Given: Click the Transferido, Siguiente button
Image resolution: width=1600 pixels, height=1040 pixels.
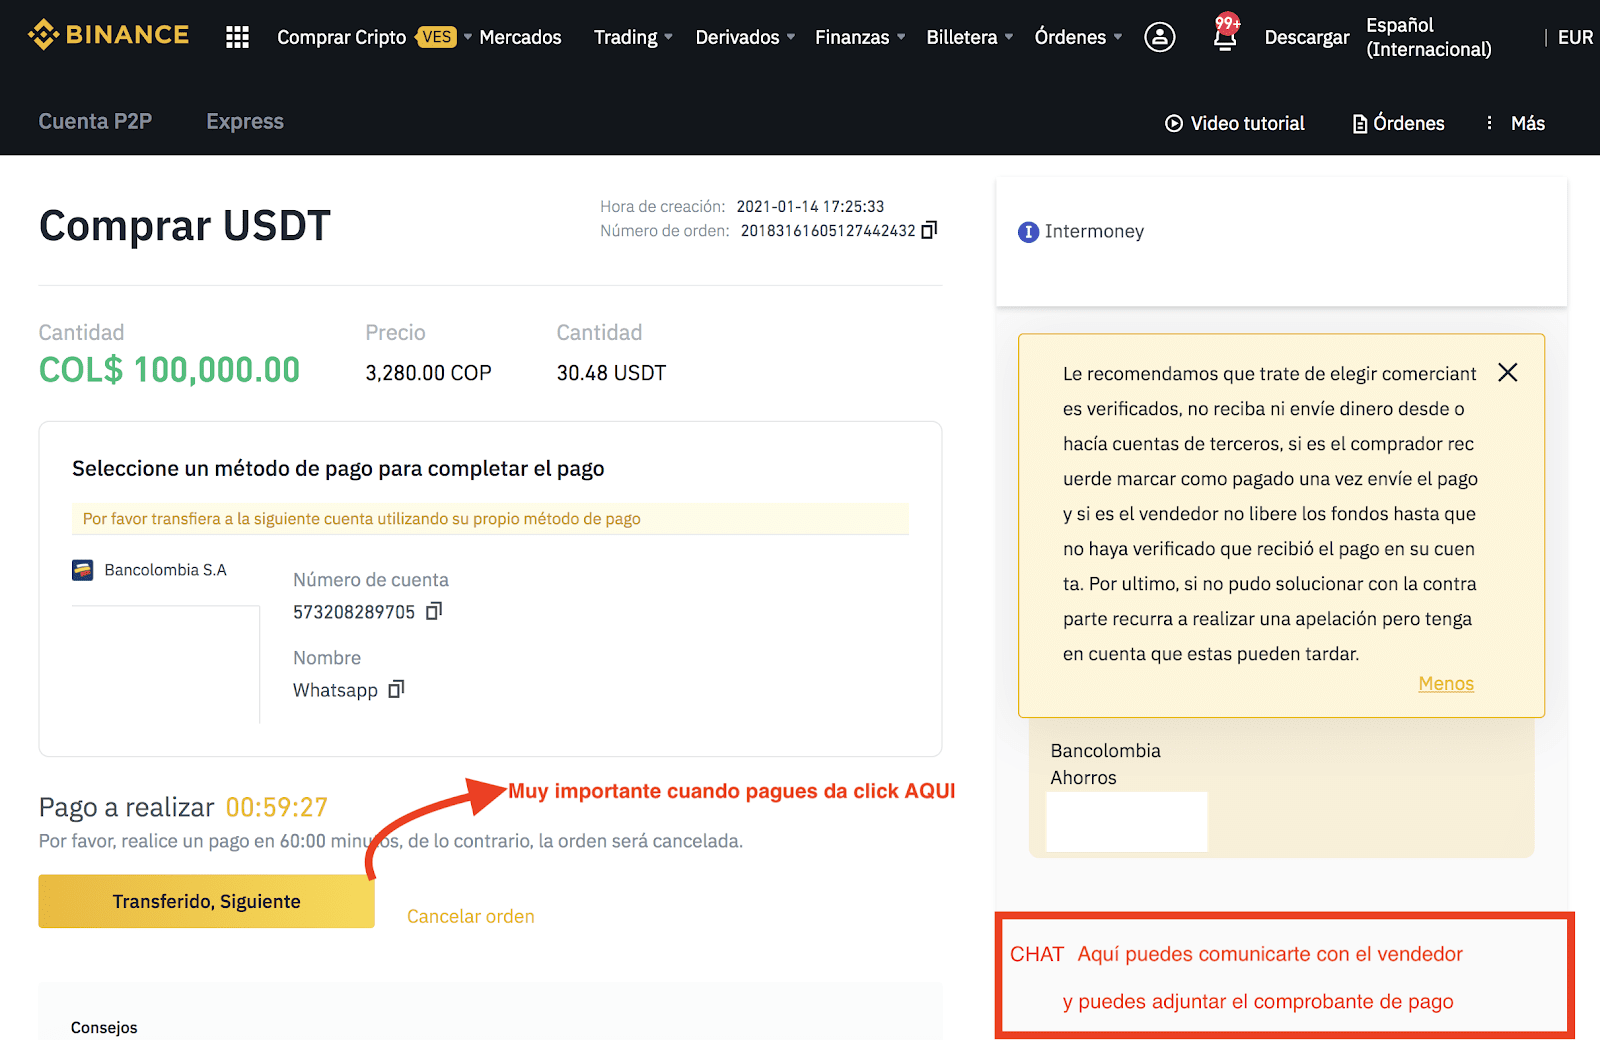Looking at the screenshot, I should [206, 901].
